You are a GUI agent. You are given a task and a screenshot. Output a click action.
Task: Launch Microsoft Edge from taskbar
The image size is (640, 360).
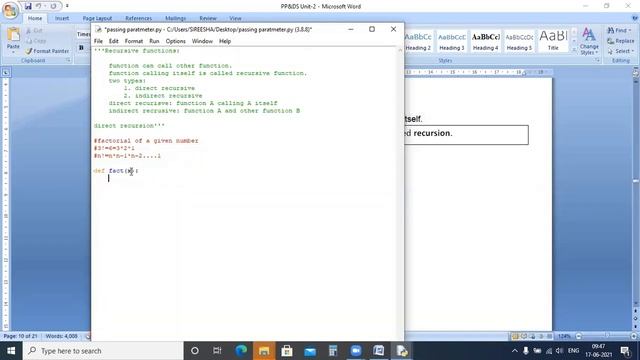(241, 351)
